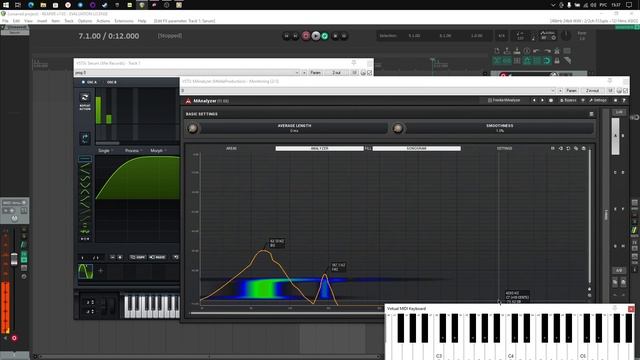The image size is (640, 360).
Task: Open MAnalyzer Settings button
Action: pyautogui.click(x=598, y=100)
